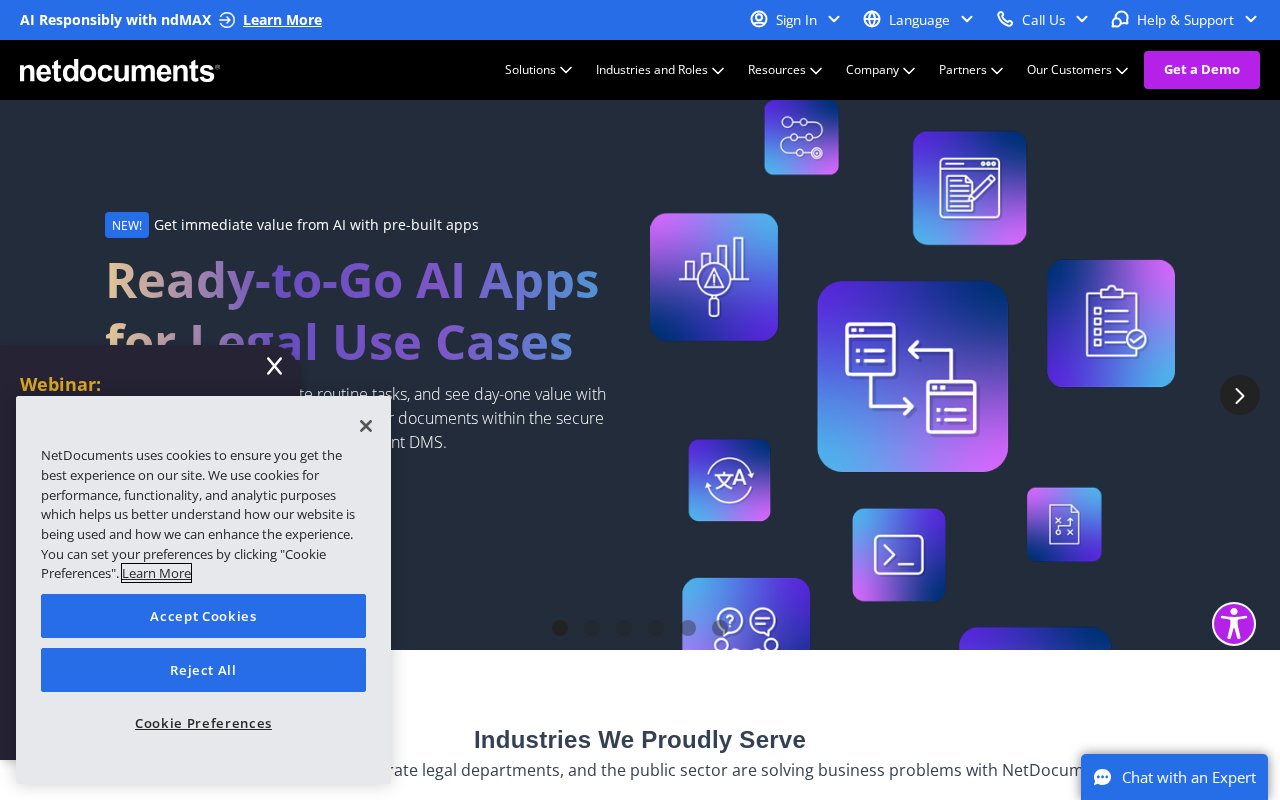Click the document editing pen app icon
The width and height of the screenshot is (1280, 800).
pyautogui.click(x=969, y=188)
